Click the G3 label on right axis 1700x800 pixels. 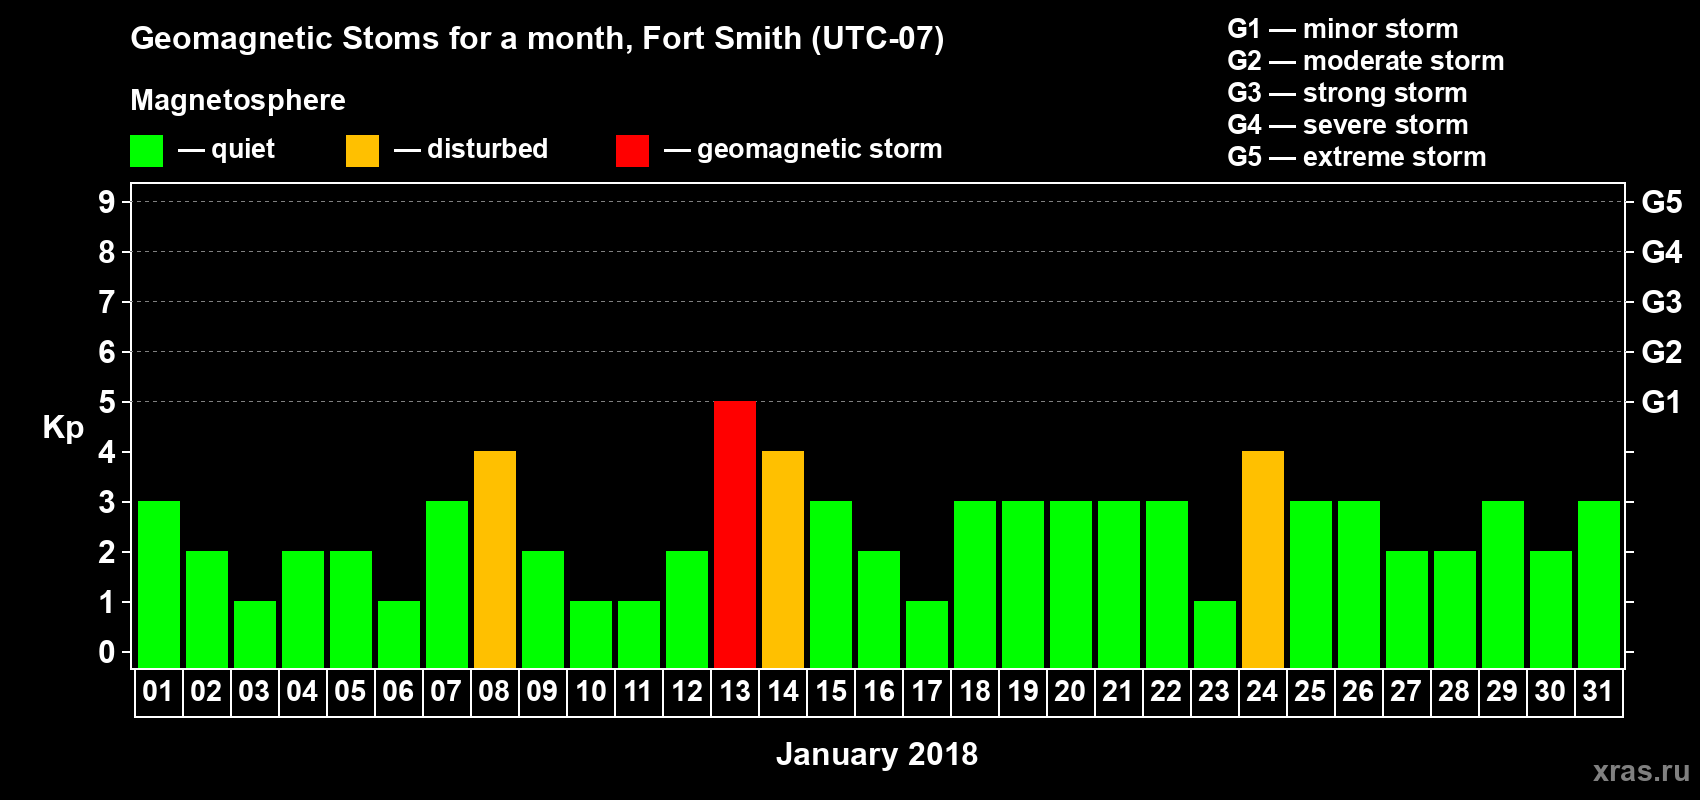tap(1662, 302)
